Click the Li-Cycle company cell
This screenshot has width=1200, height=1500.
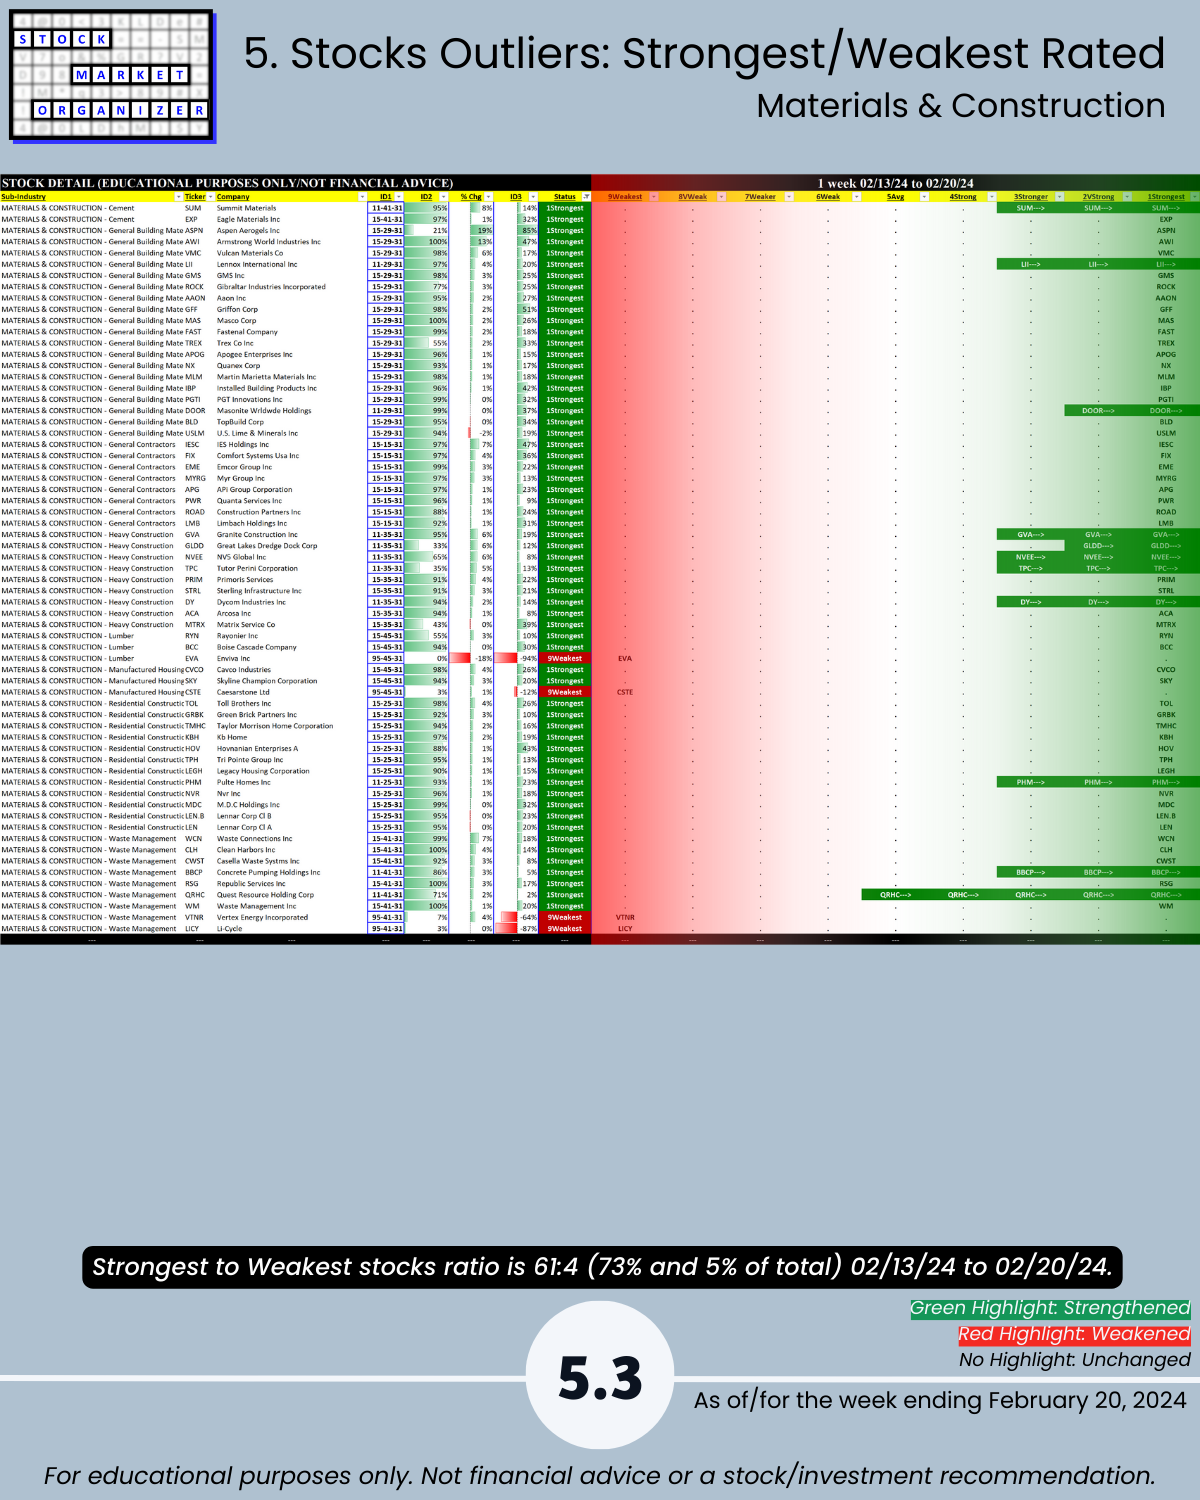pyautogui.click(x=291, y=928)
